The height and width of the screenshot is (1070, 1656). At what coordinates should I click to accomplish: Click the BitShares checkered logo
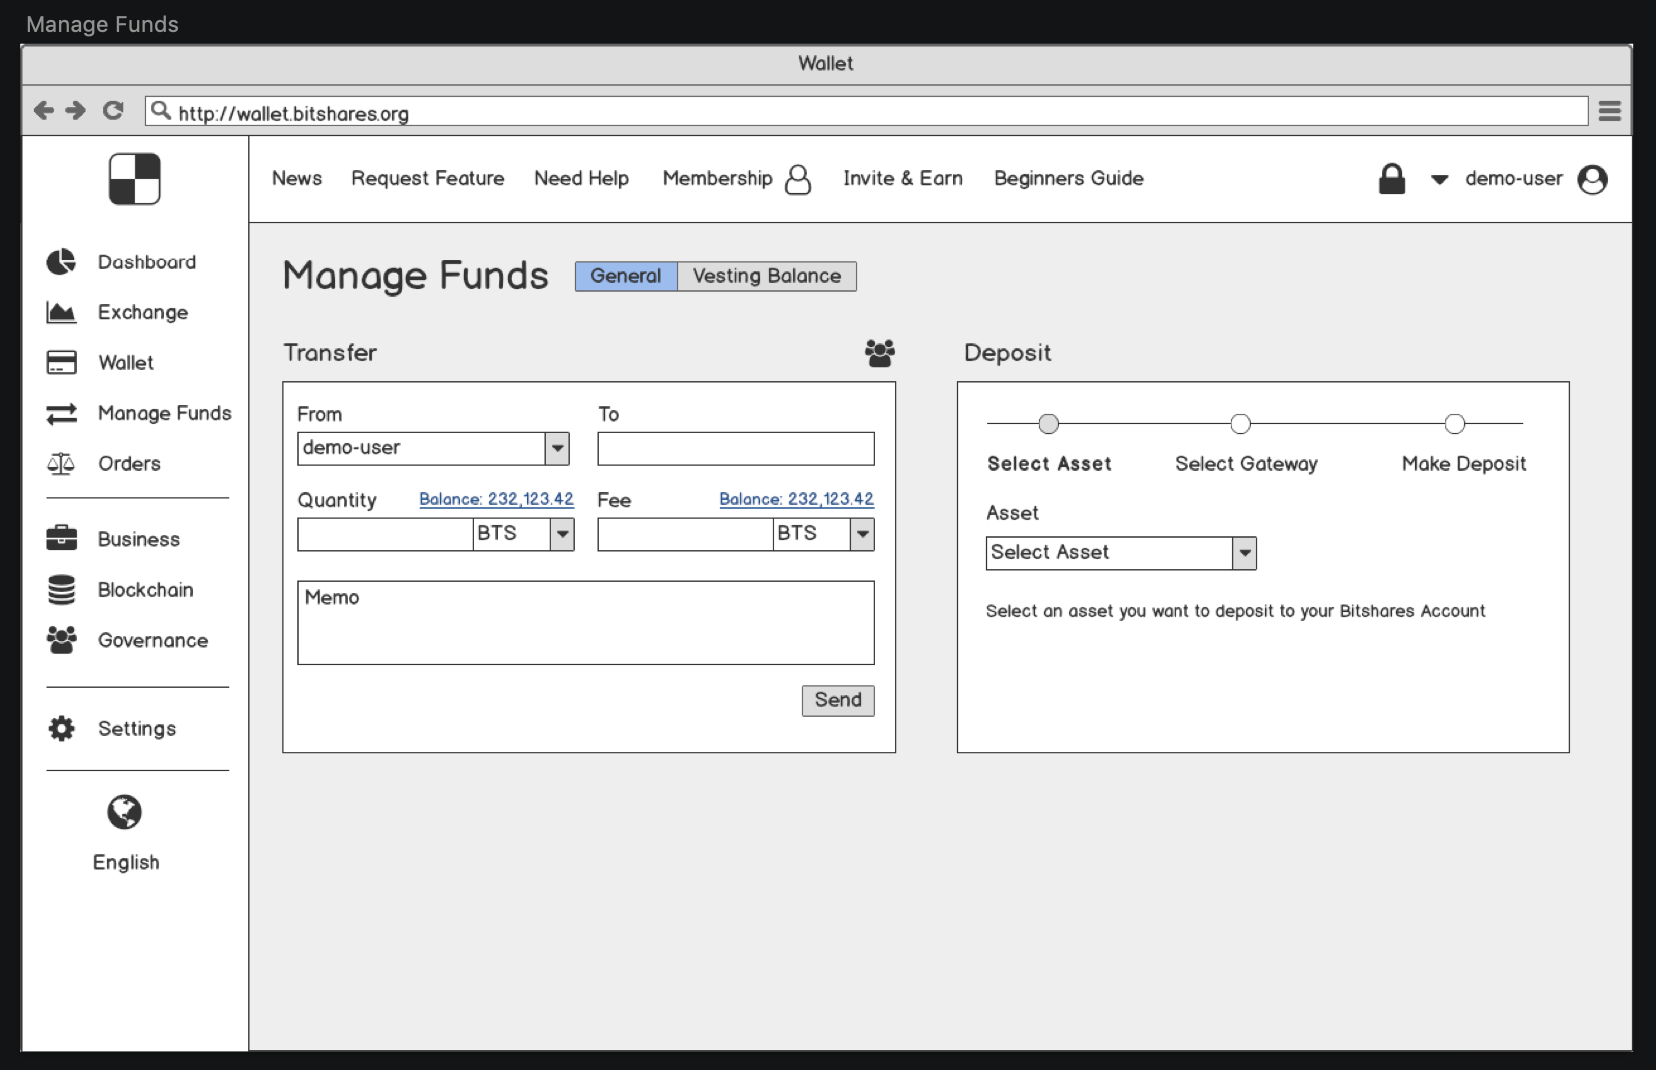point(135,179)
